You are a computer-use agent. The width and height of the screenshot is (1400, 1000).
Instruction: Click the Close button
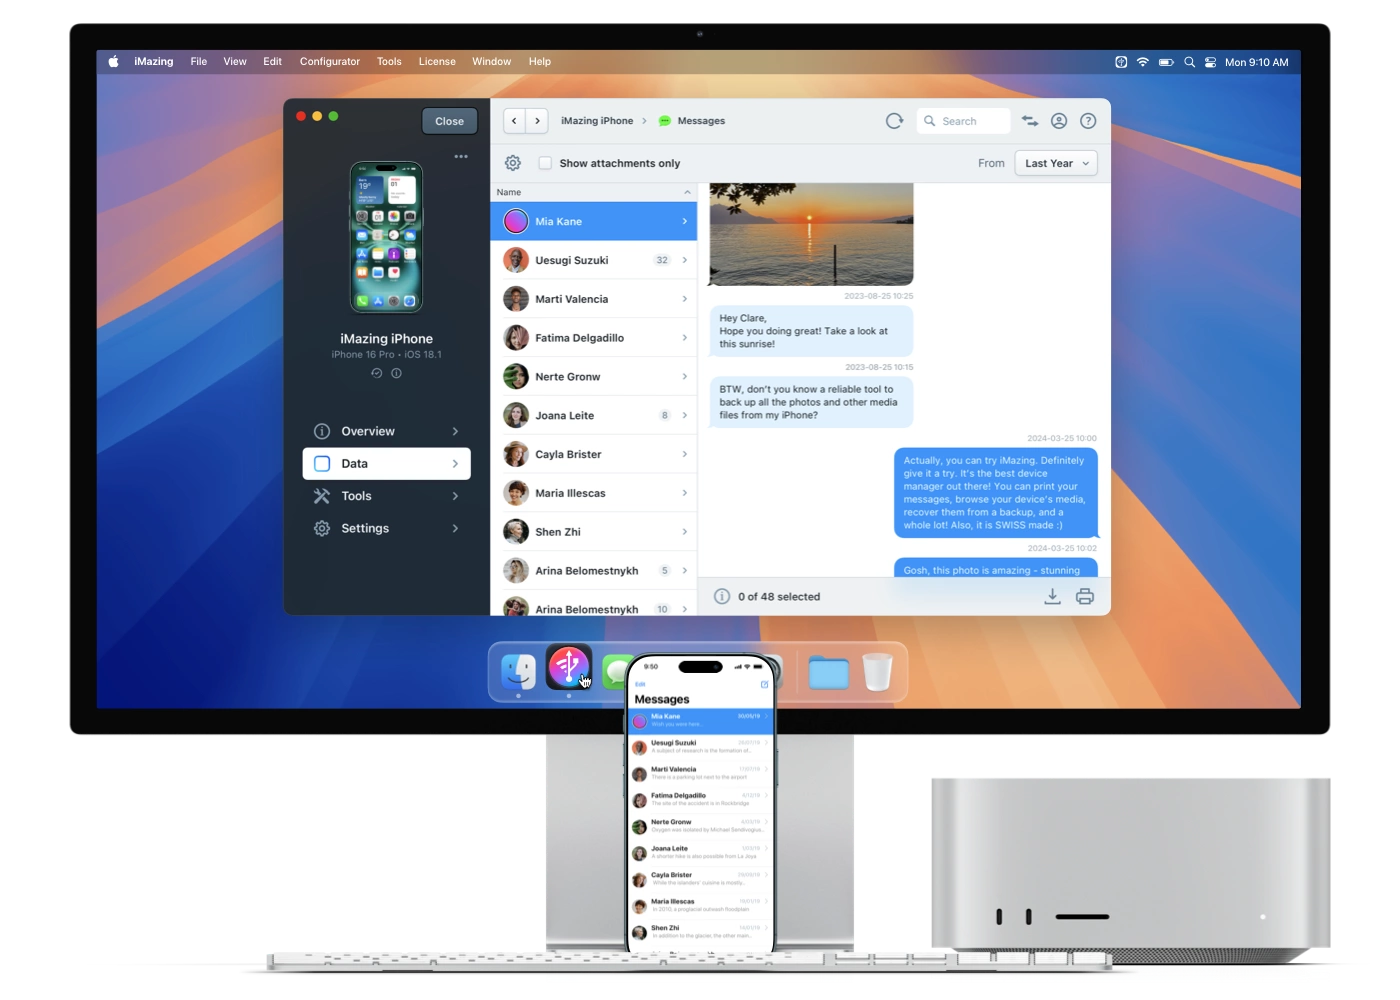(449, 121)
